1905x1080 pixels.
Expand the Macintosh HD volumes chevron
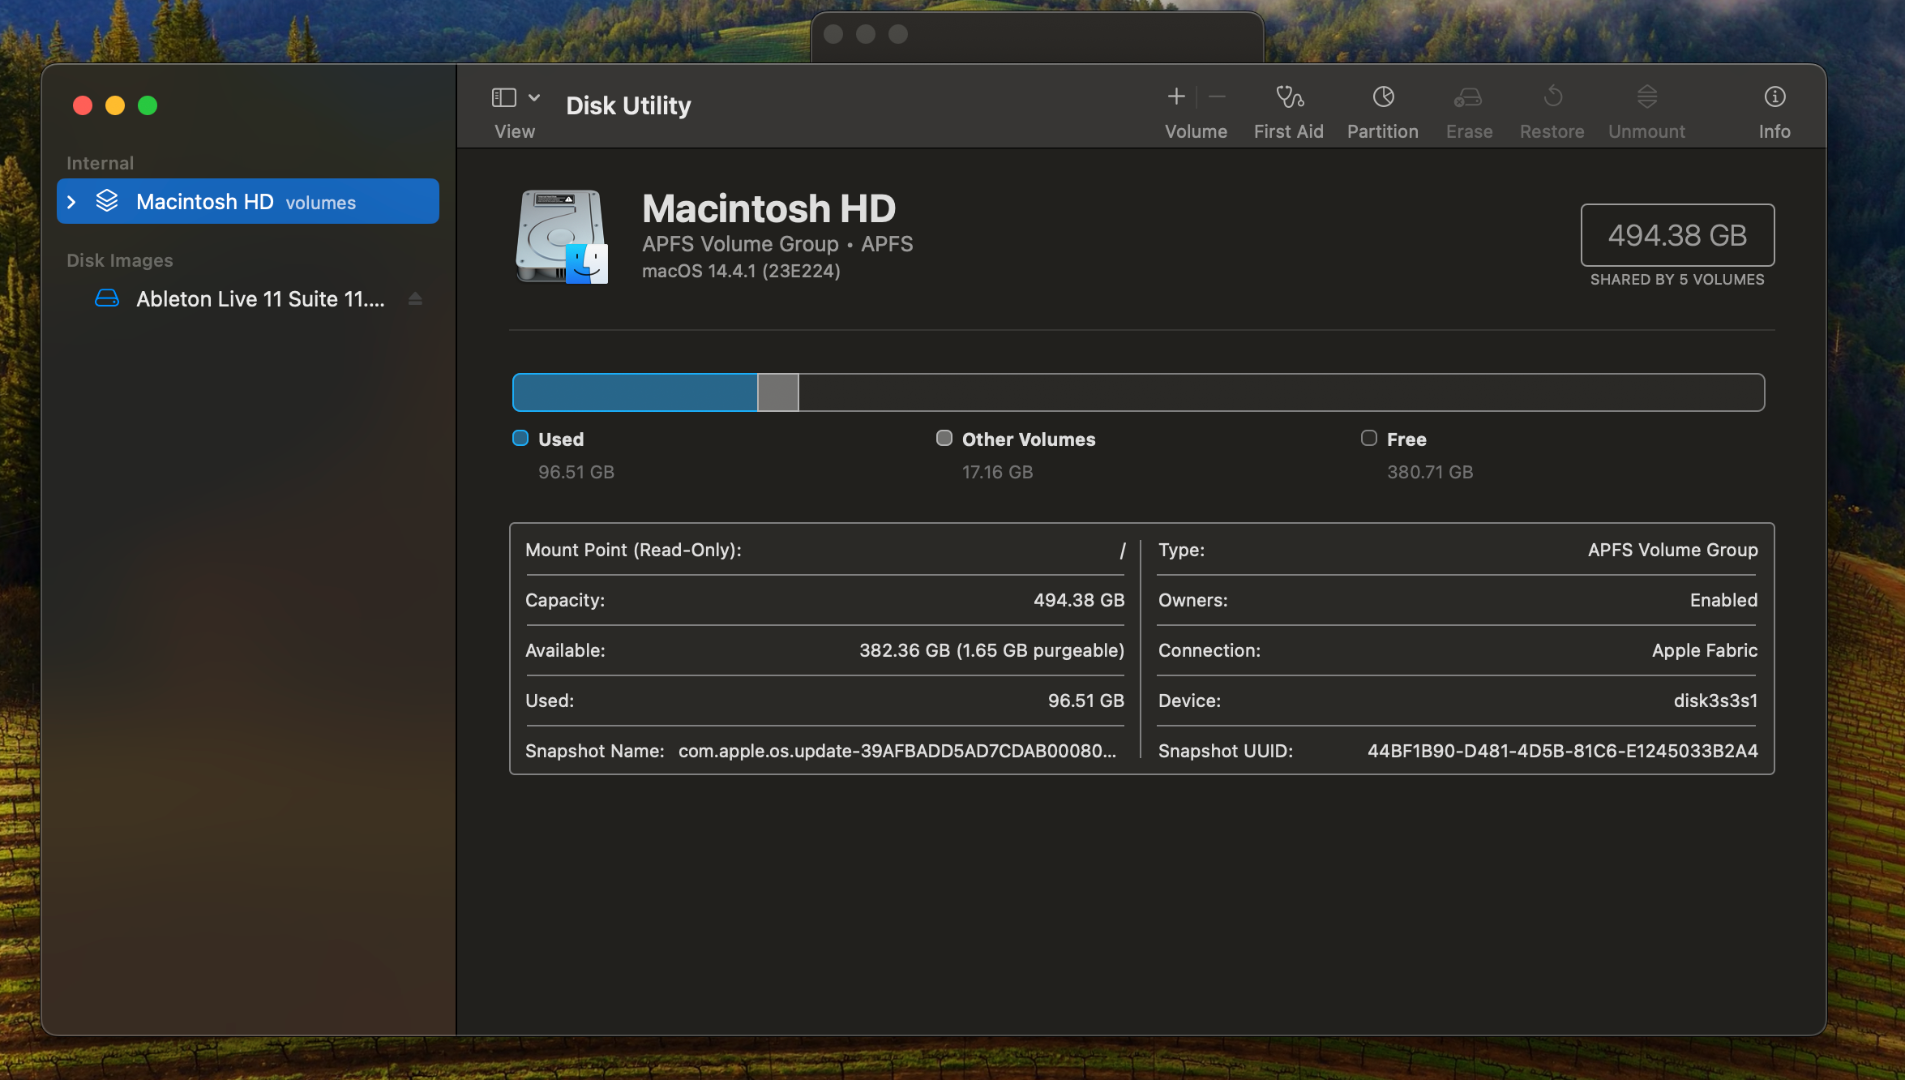(71, 202)
